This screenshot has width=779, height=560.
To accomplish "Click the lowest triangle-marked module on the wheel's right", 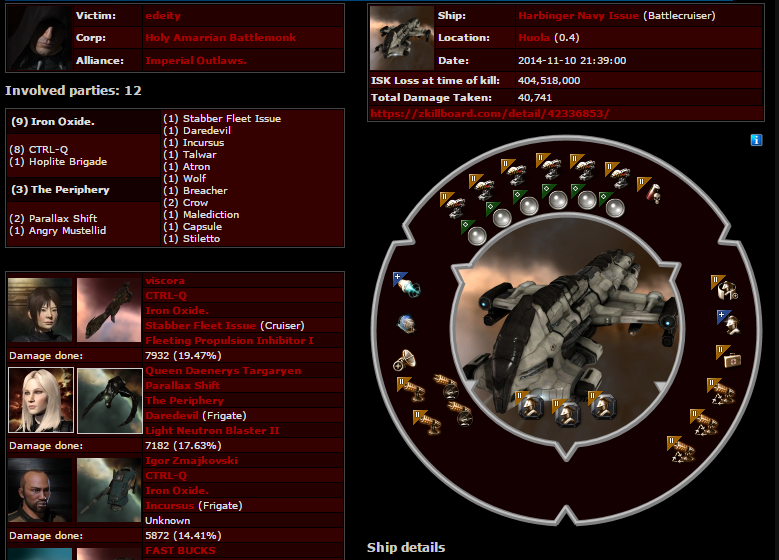I will pos(683,451).
